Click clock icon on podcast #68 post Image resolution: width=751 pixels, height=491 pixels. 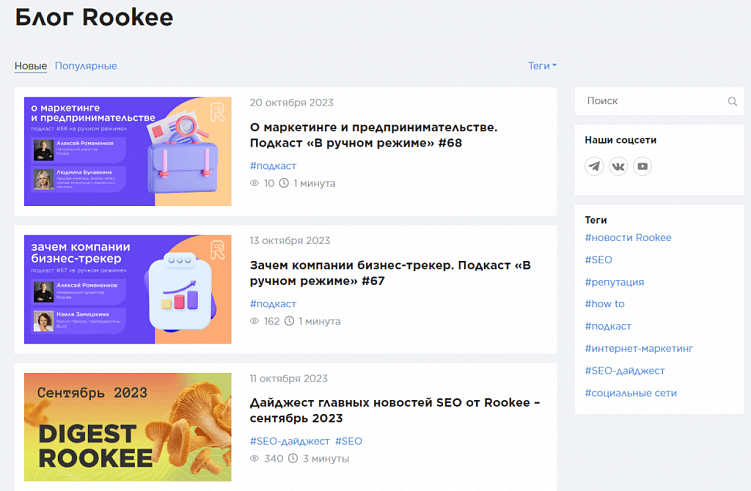[284, 183]
